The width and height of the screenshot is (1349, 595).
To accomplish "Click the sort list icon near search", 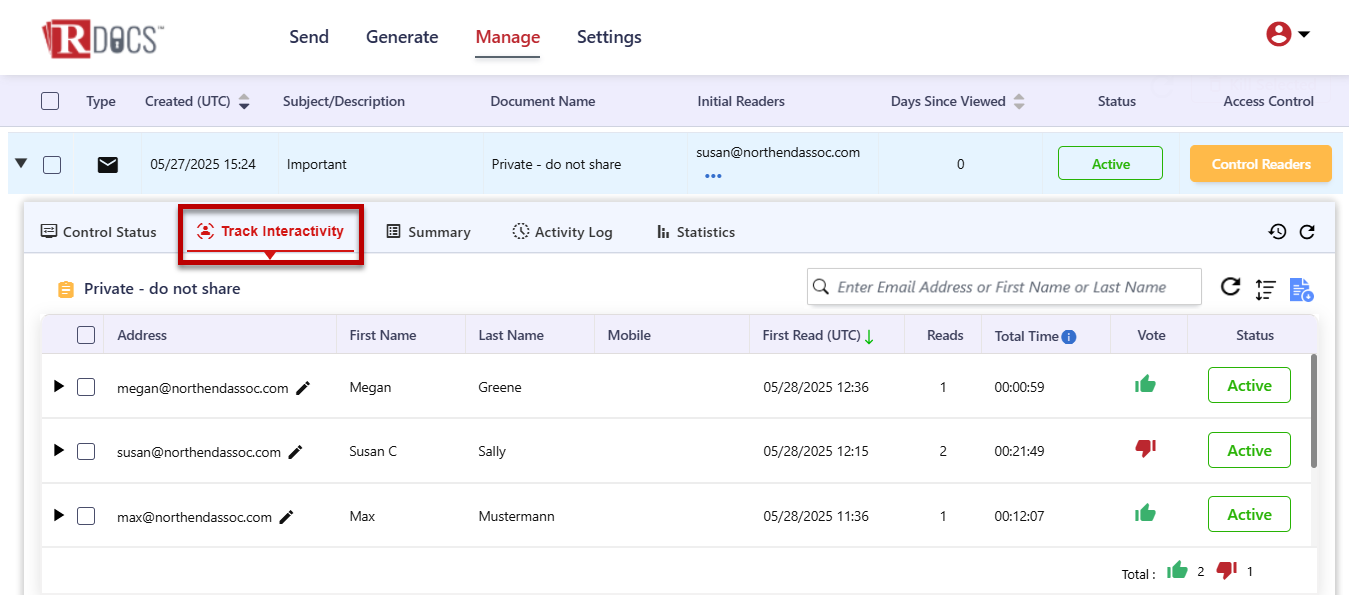I will 1265,289.
